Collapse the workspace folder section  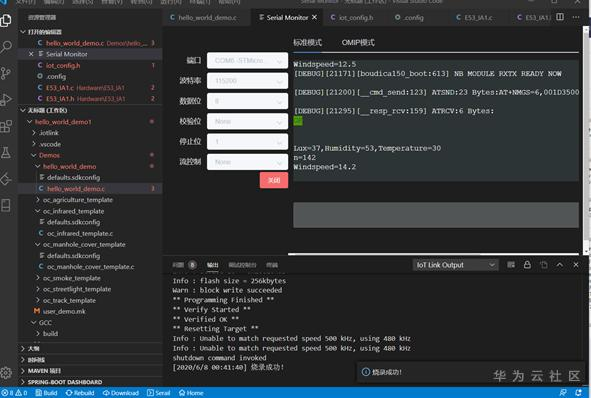90,110
